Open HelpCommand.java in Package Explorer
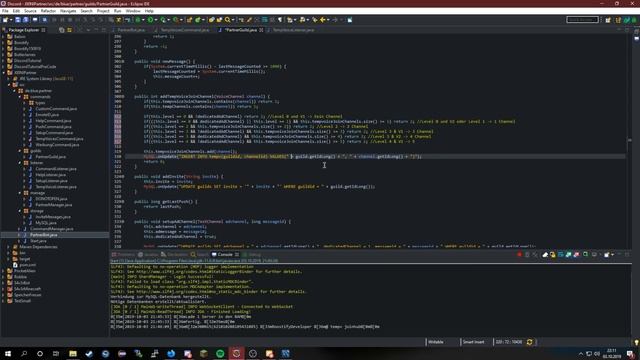This screenshot has width=640, height=360. click(53, 120)
